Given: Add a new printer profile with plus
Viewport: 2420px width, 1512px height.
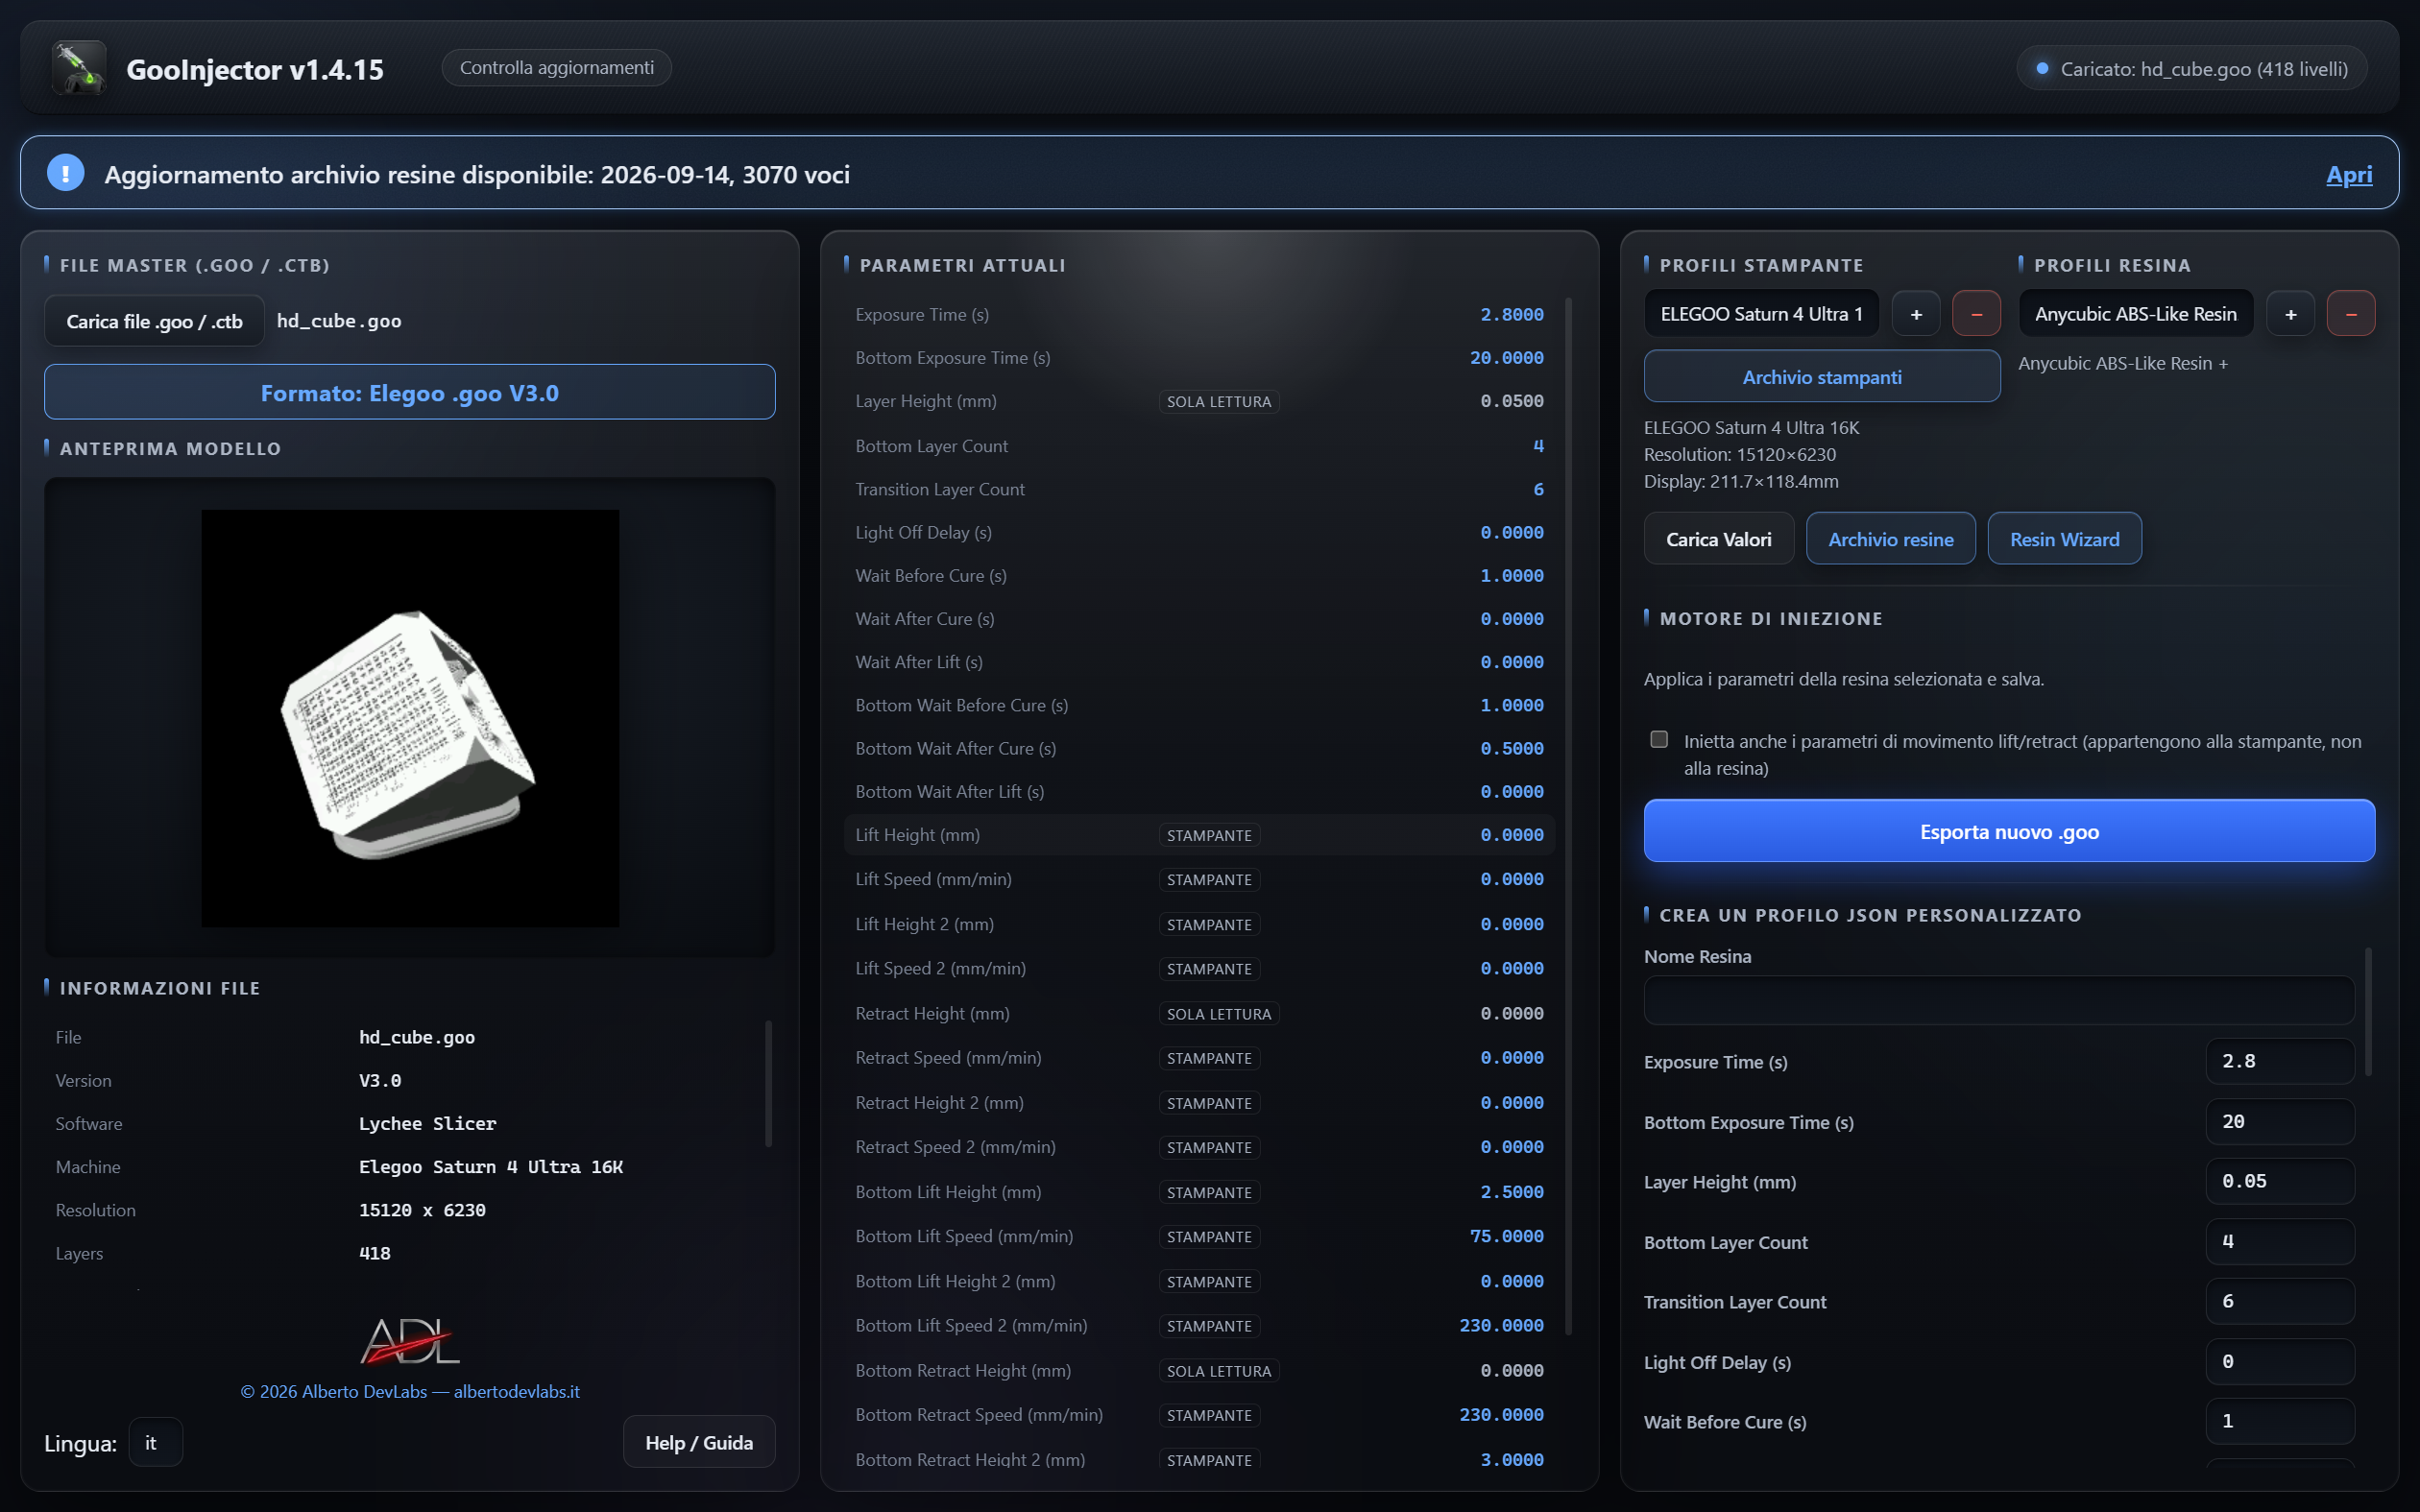Looking at the screenshot, I should tap(1916, 314).
